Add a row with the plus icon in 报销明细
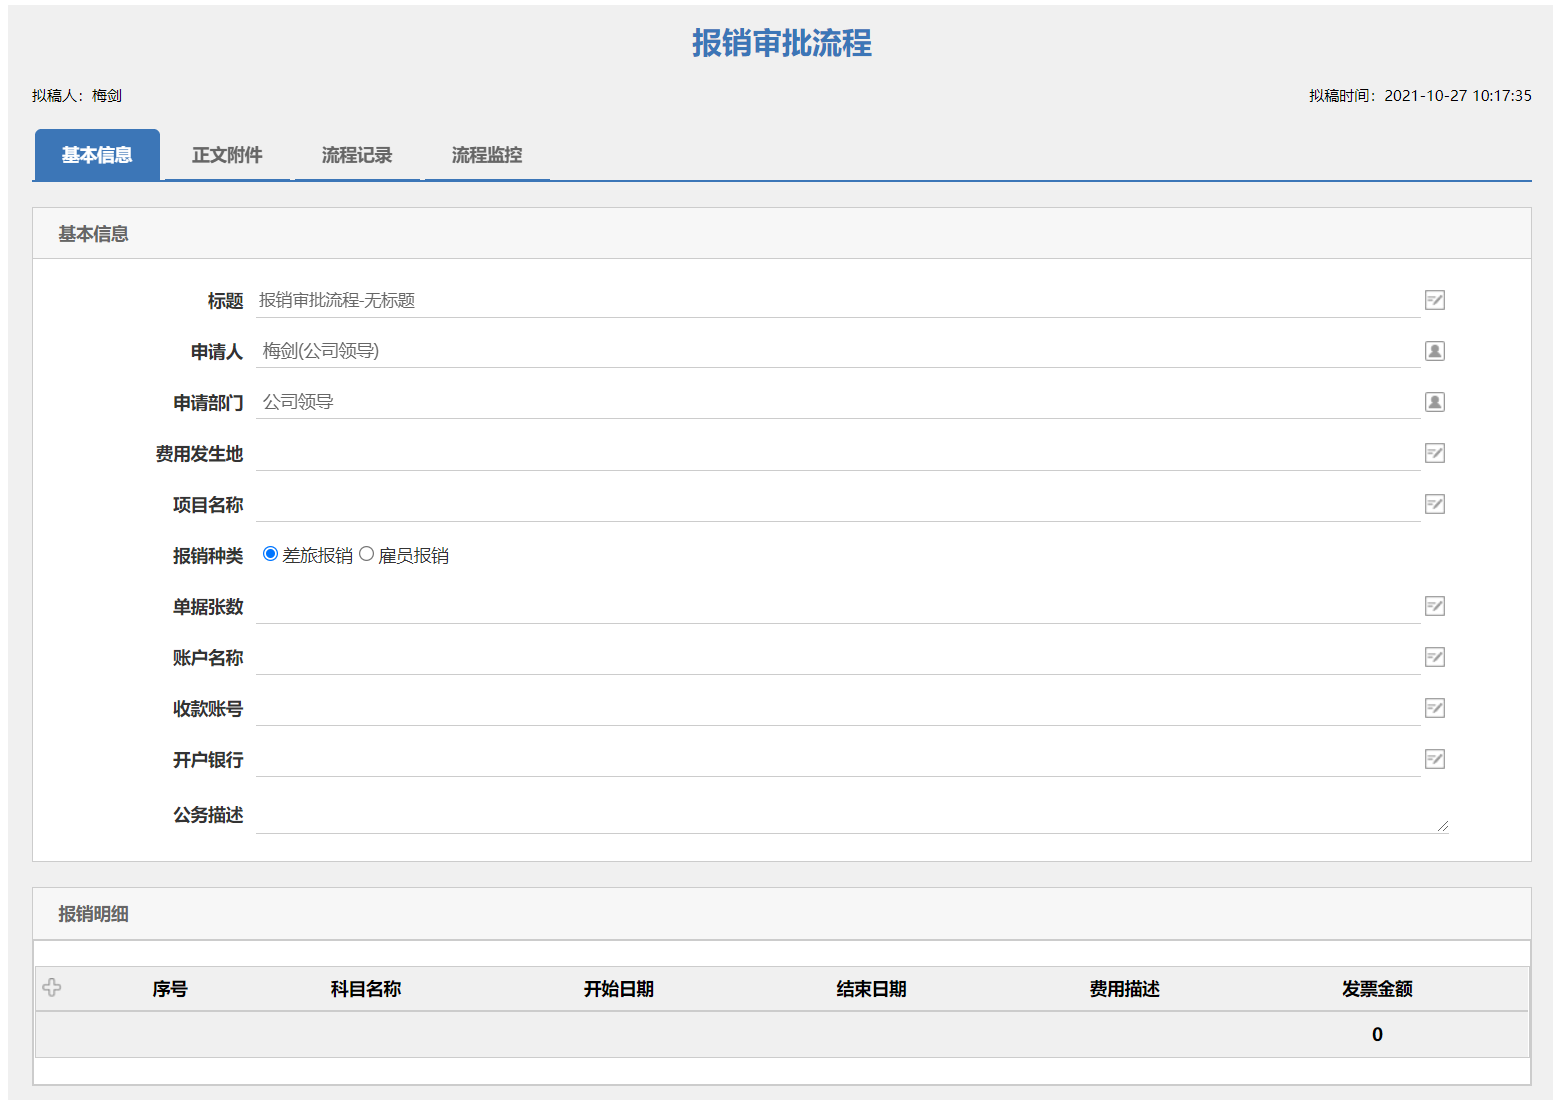1558x1114 pixels. click(52, 988)
